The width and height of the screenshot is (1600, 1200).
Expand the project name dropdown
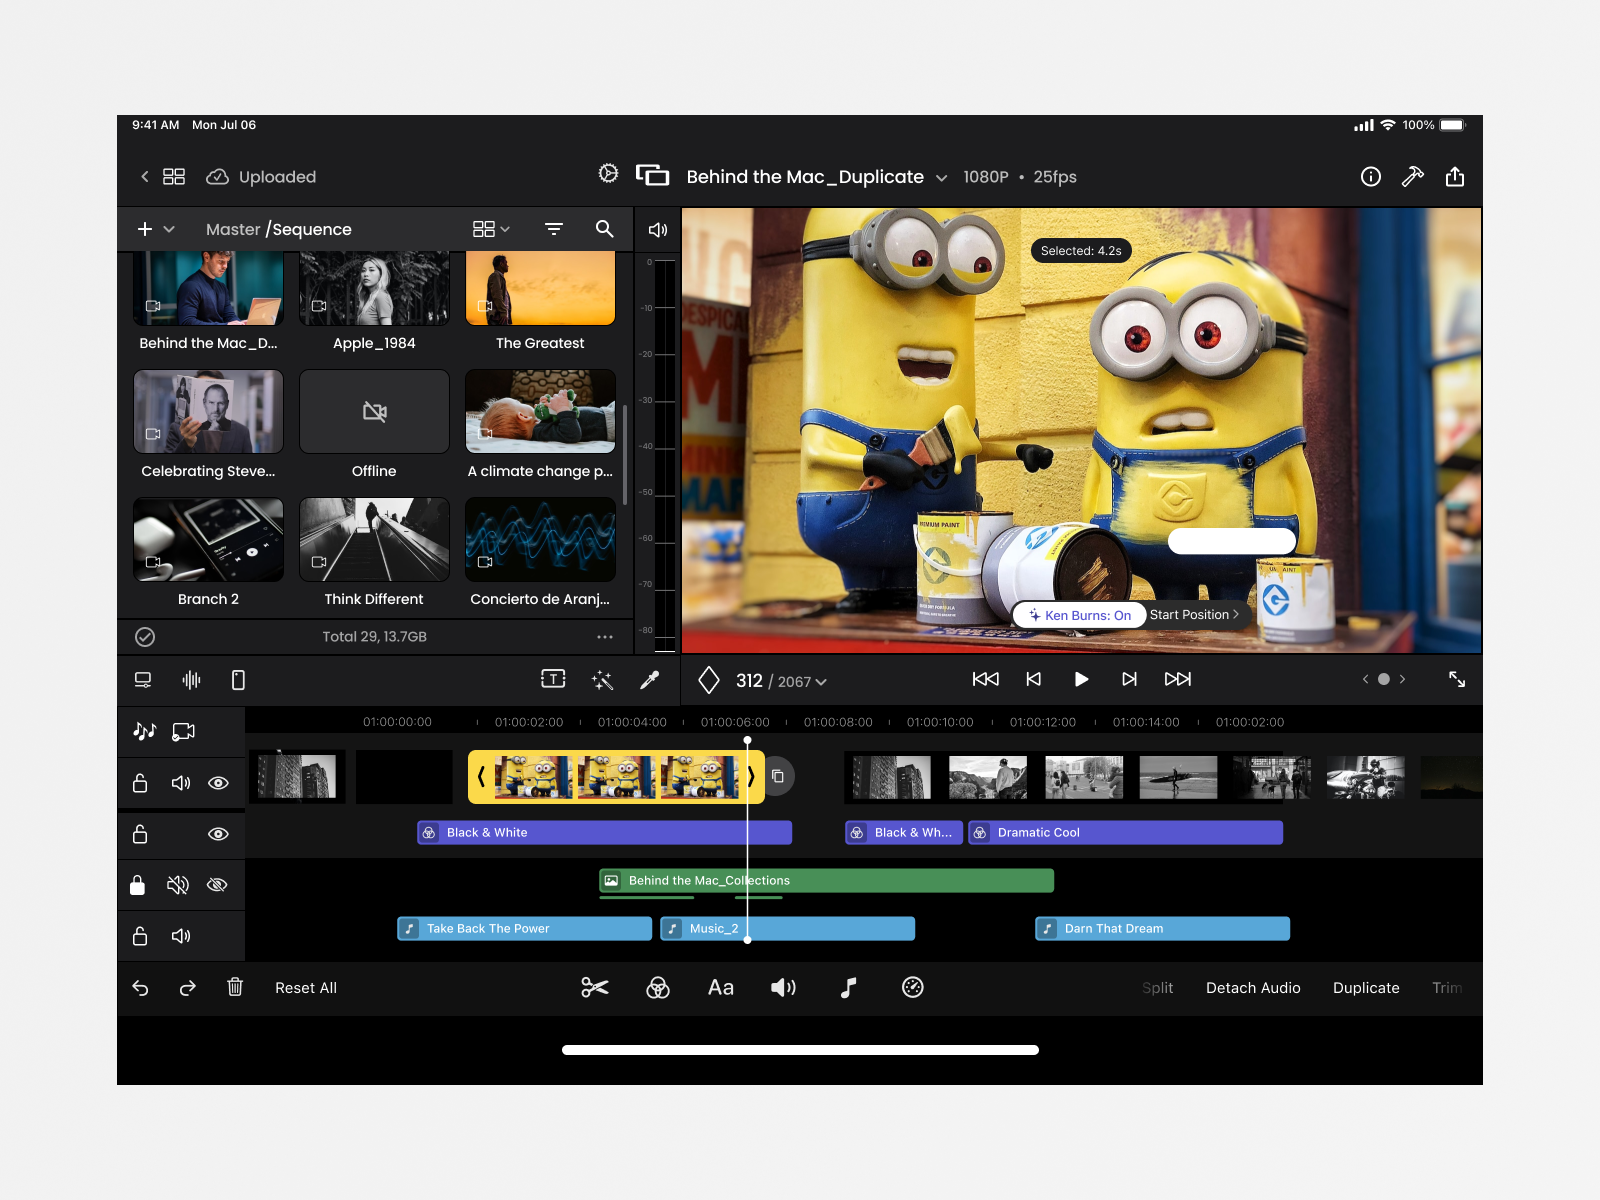(x=941, y=178)
